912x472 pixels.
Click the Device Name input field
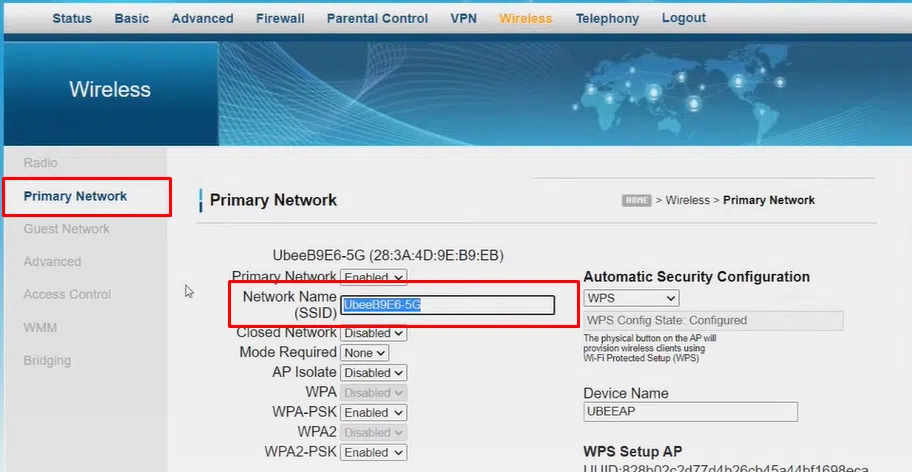point(690,412)
